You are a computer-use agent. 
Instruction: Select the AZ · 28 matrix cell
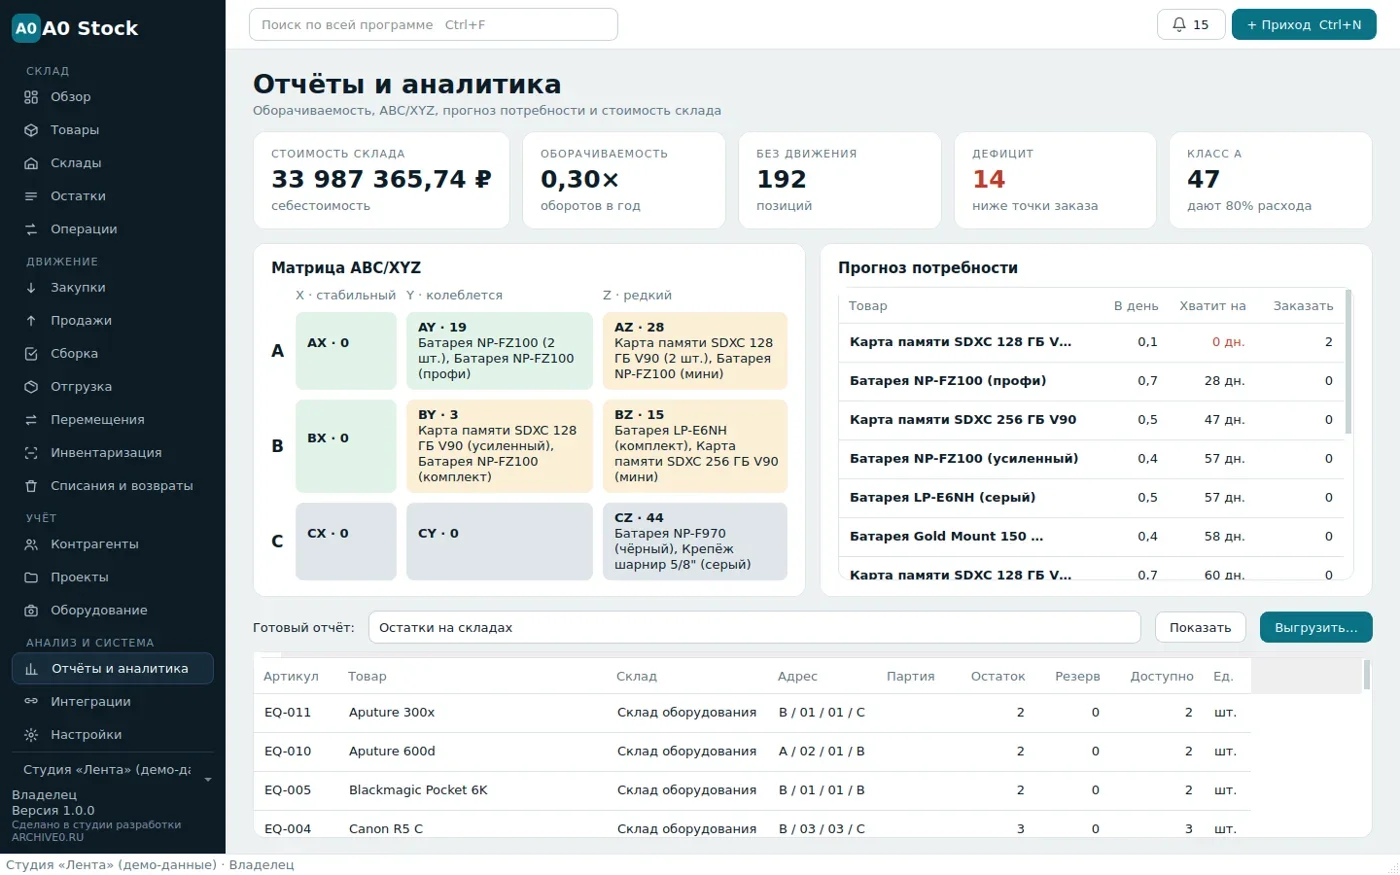point(695,351)
